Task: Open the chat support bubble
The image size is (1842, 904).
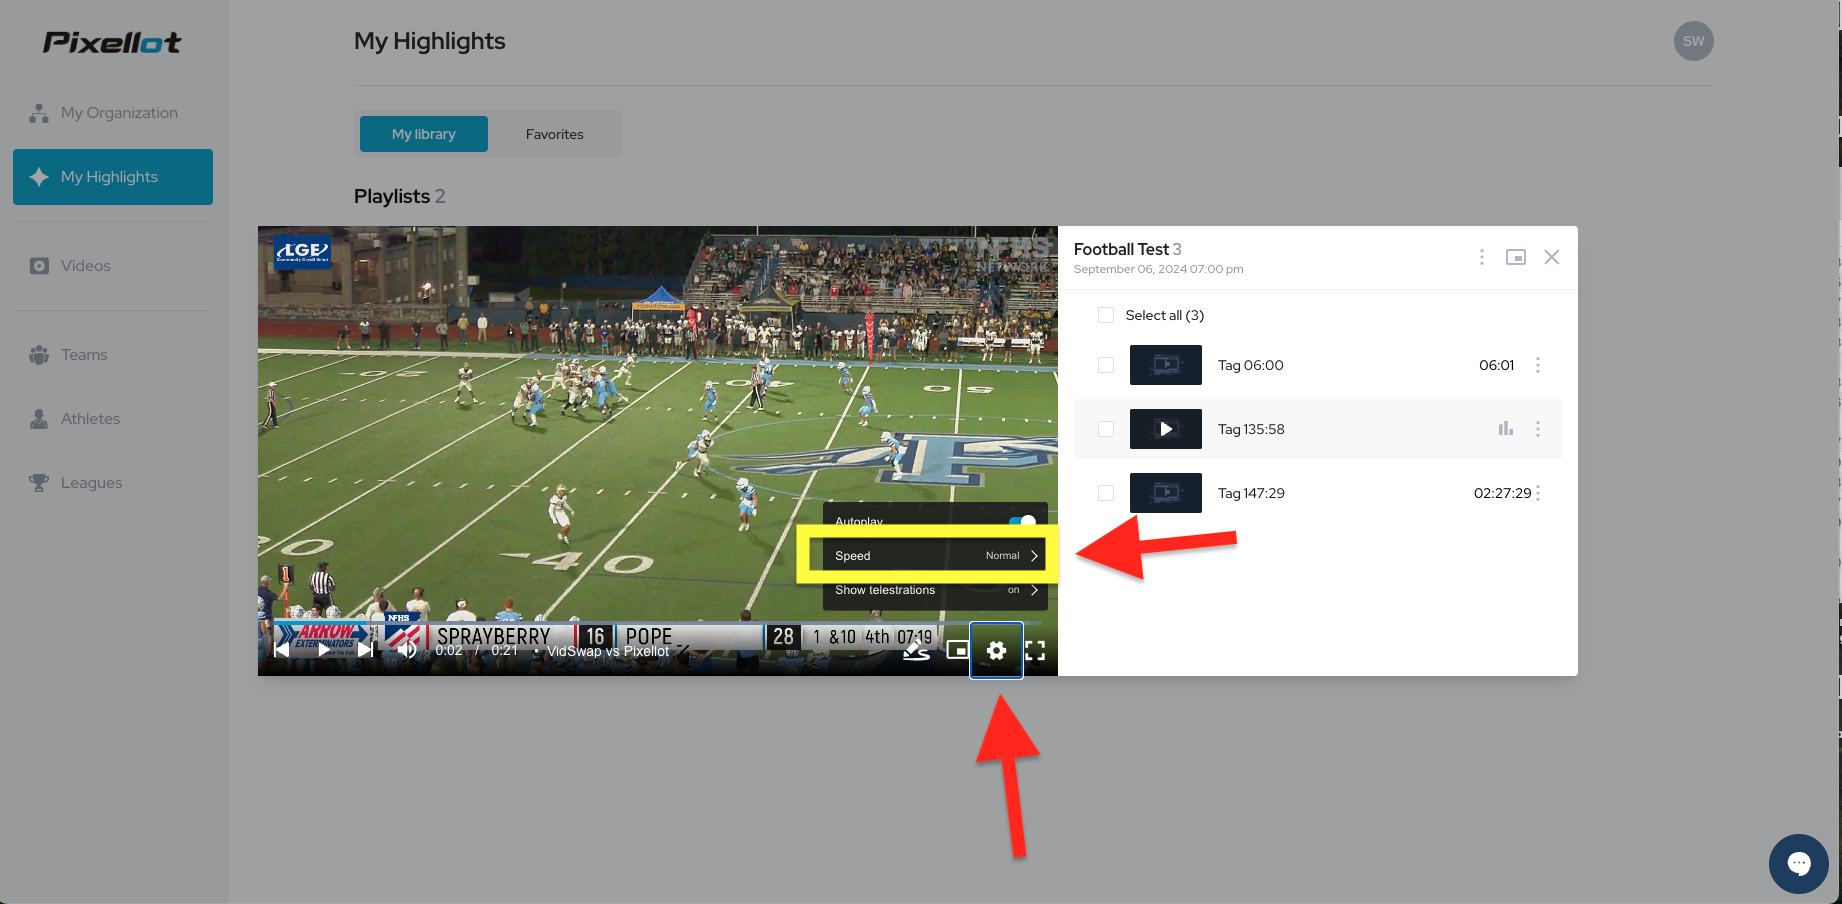Action: click(x=1799, y=863)
